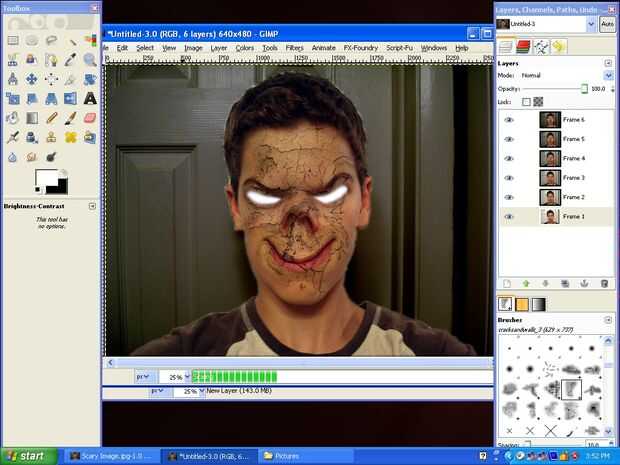Open the 25% zoom dropdown beside progress bar
Image resolution: width=620 pixels, height=465 pixels.
point(187,377)
